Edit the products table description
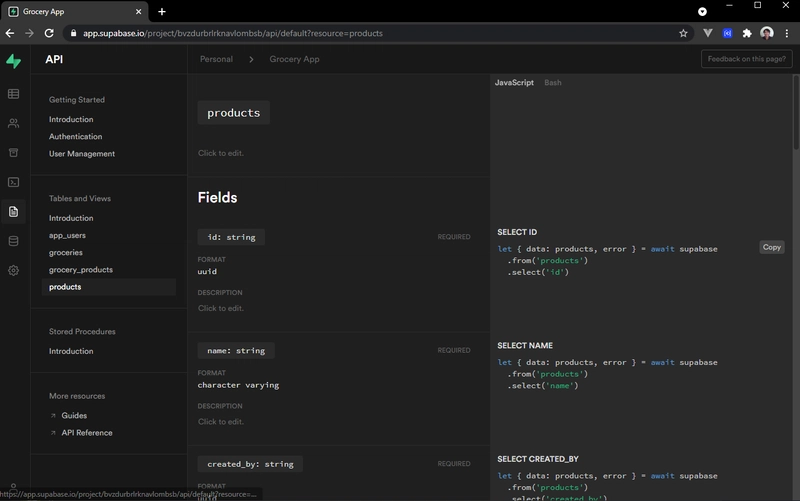The image size is (800, 501). click(221, 153)
